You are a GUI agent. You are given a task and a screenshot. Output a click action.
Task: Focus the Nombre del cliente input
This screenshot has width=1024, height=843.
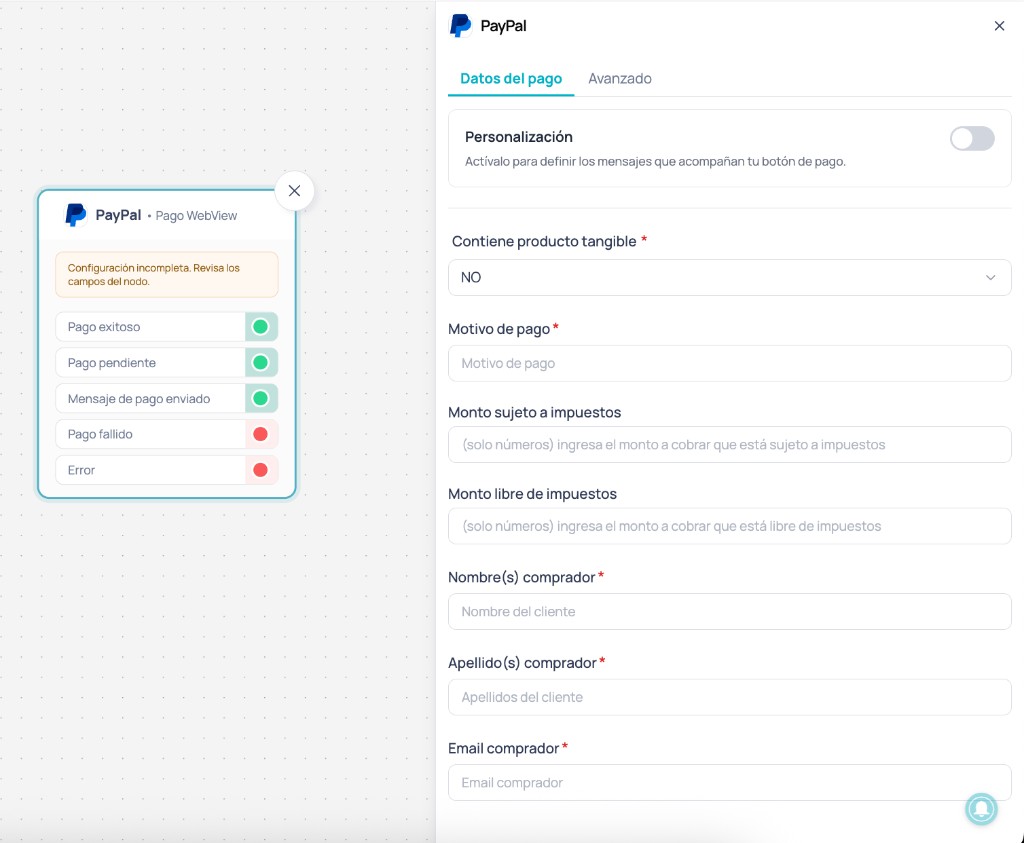(729, 612)
